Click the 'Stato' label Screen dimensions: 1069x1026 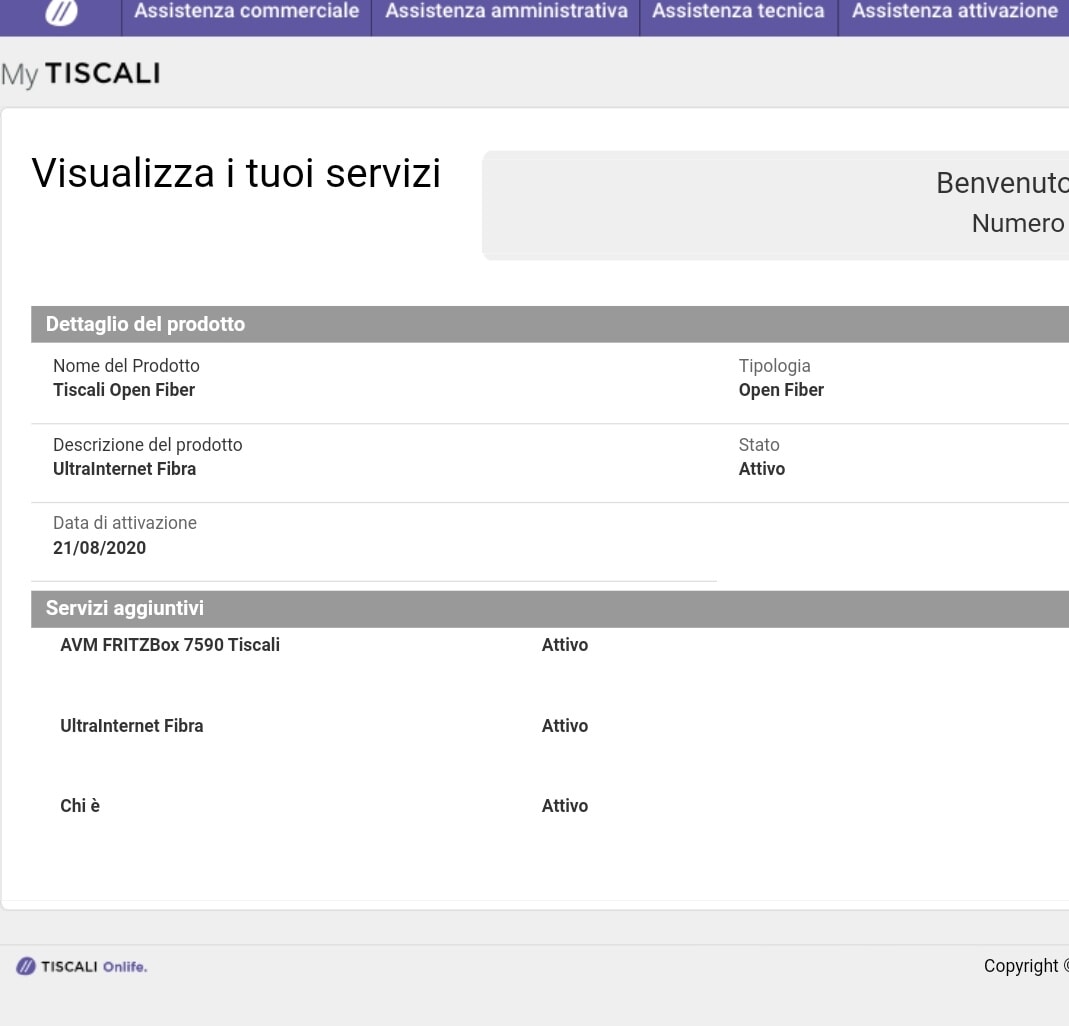(x=759, y=444)
